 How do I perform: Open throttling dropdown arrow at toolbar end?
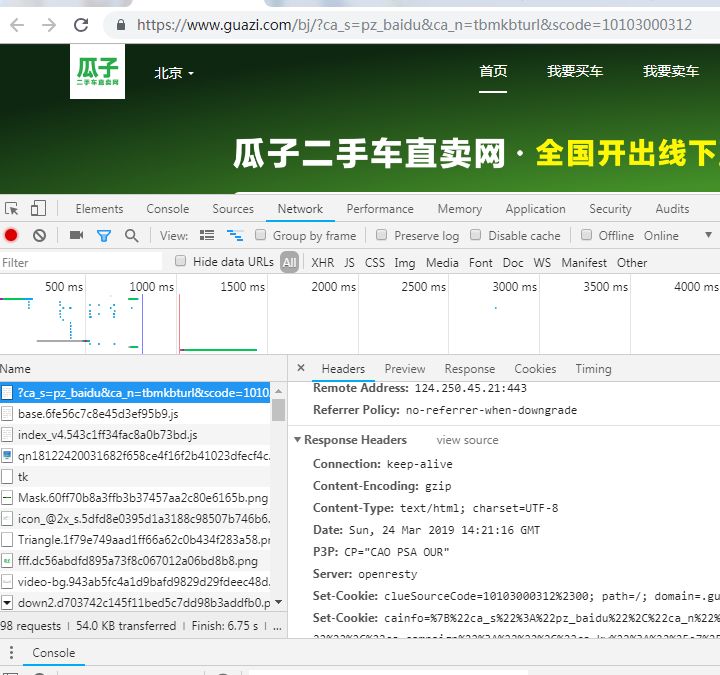[709, 235]
